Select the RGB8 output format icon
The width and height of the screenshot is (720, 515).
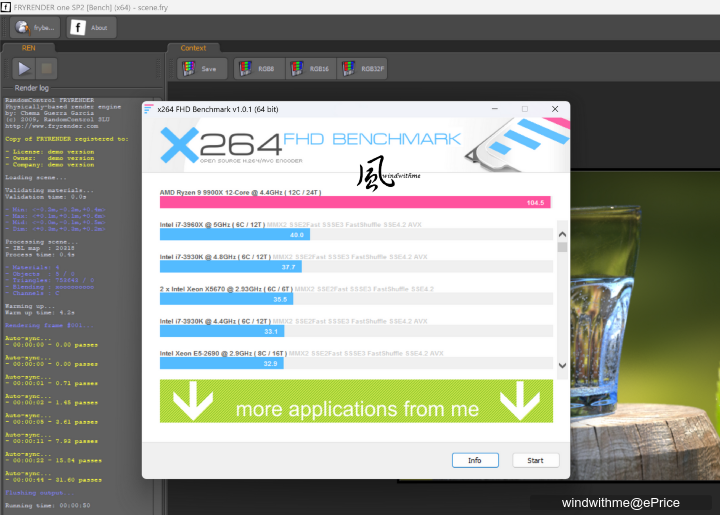(x=258, y=69)
